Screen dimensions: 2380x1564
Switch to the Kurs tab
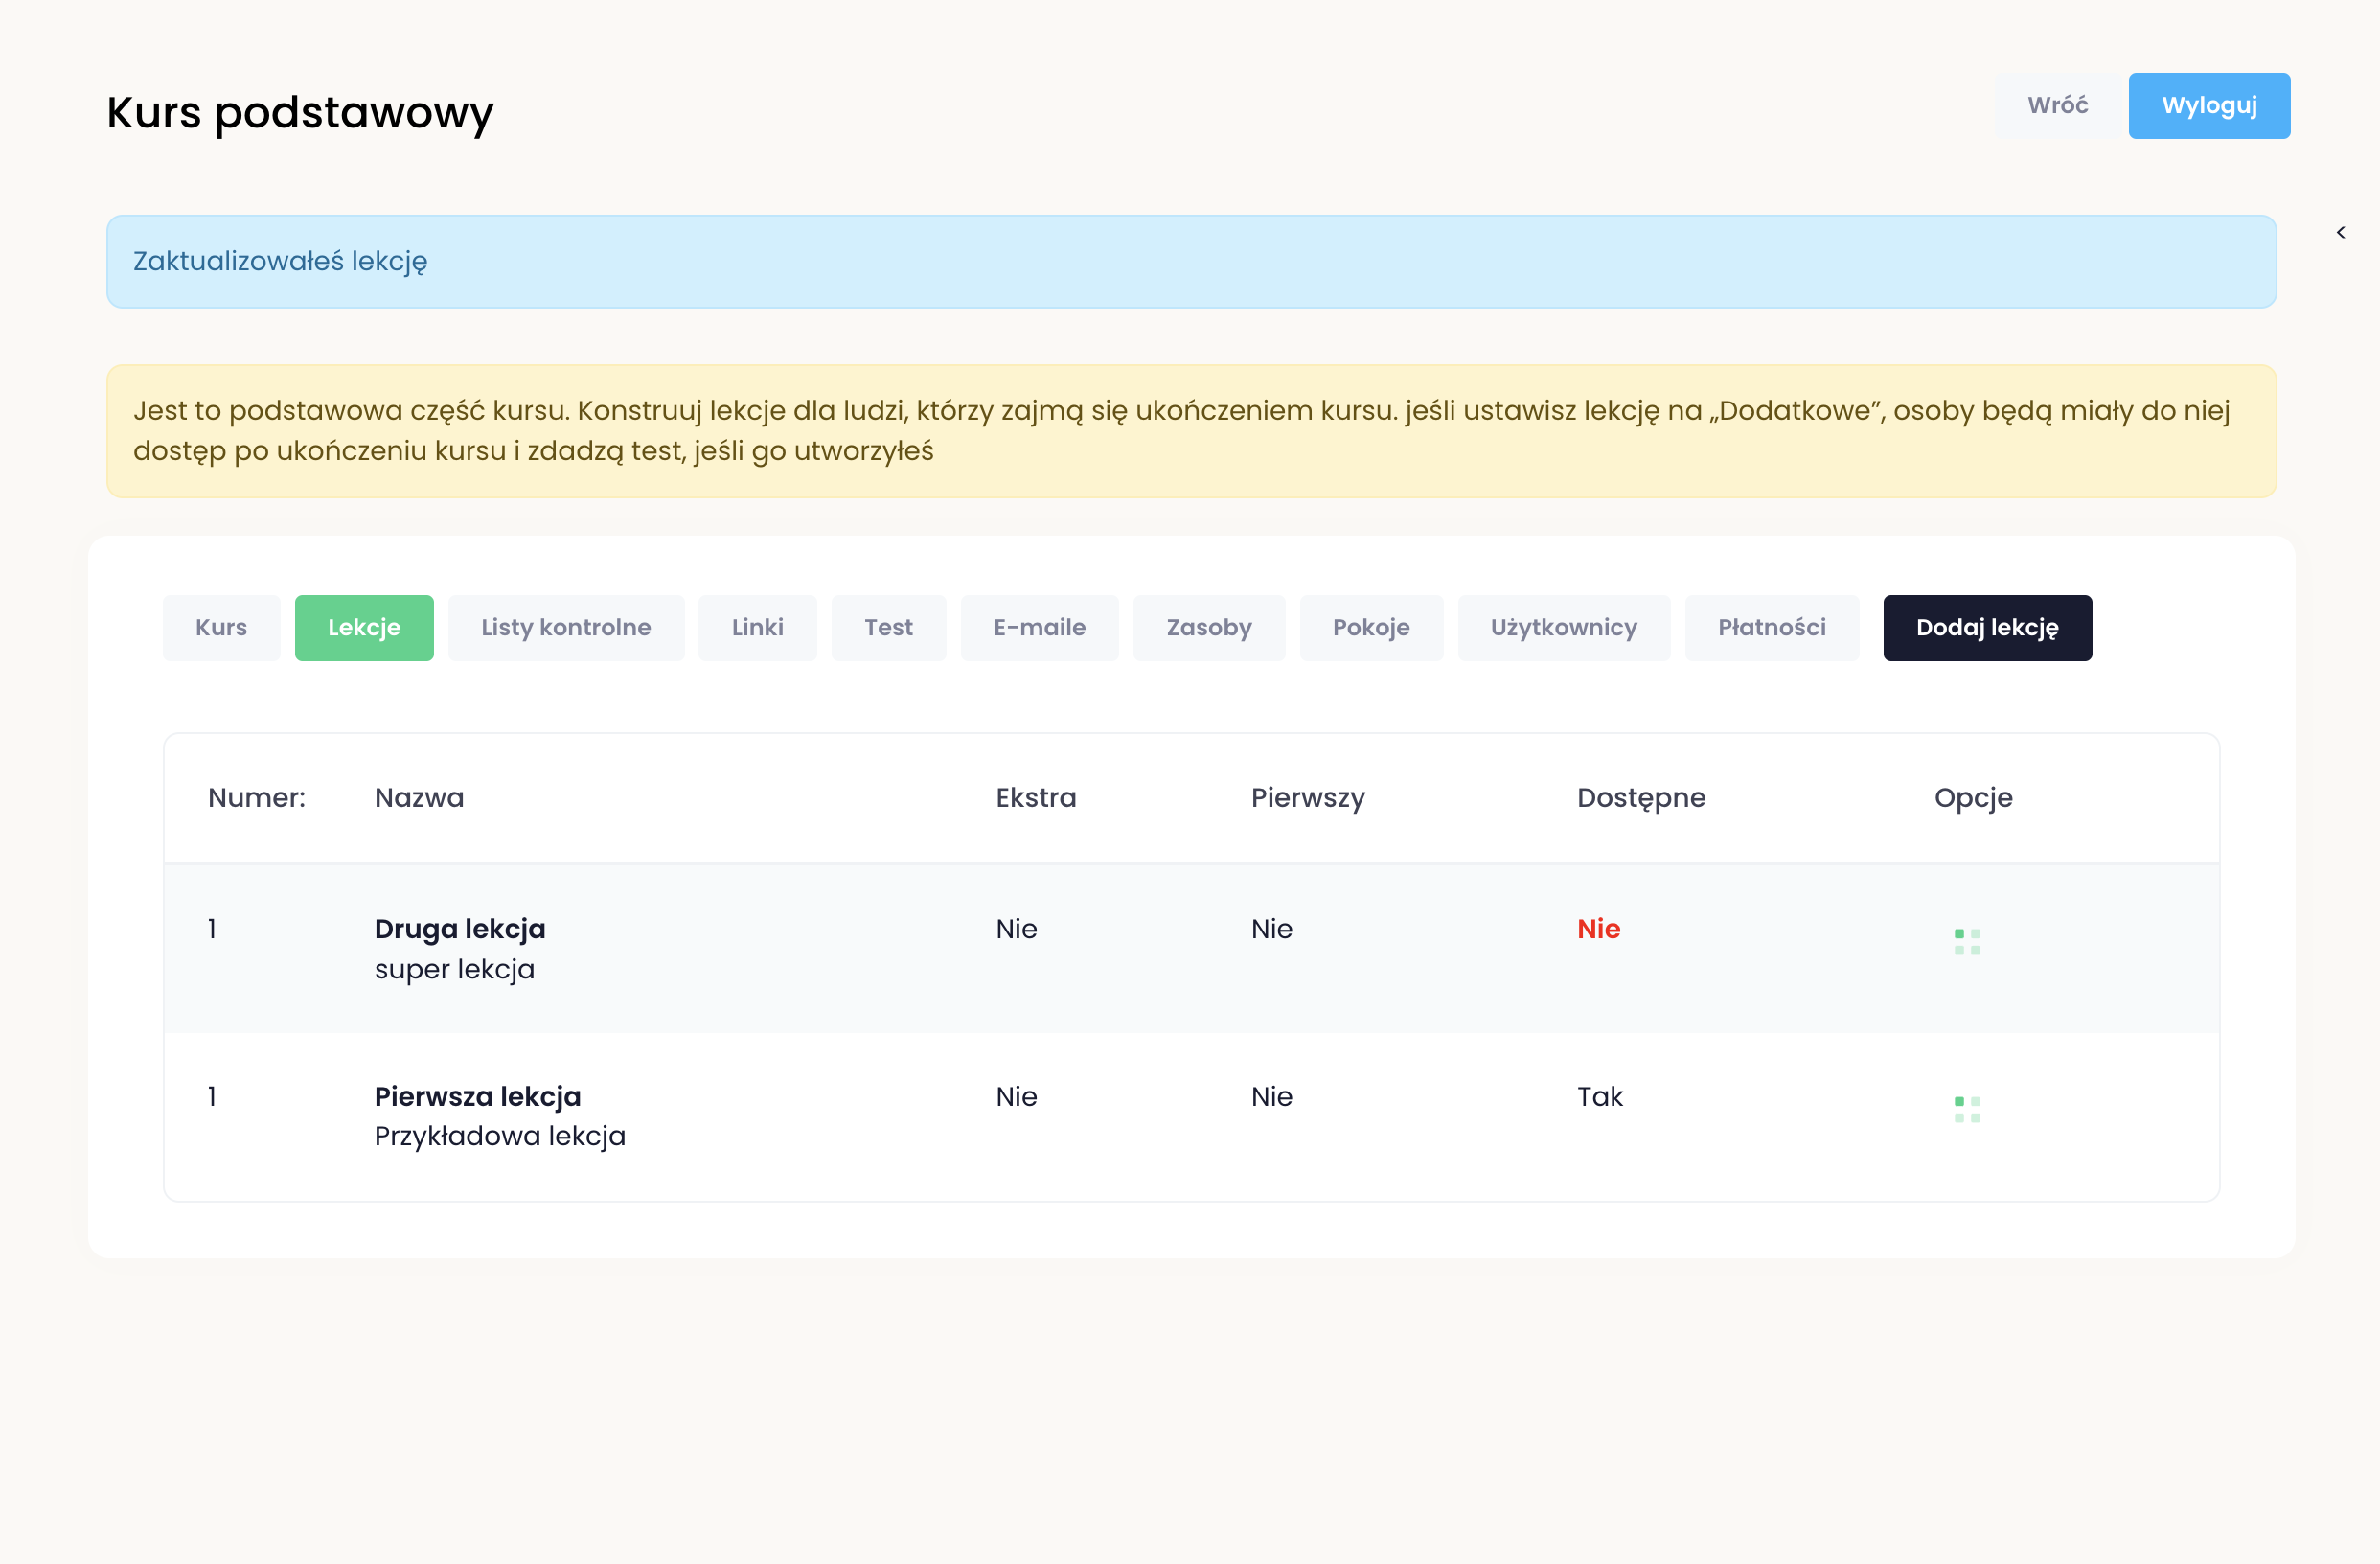point(221,627)
